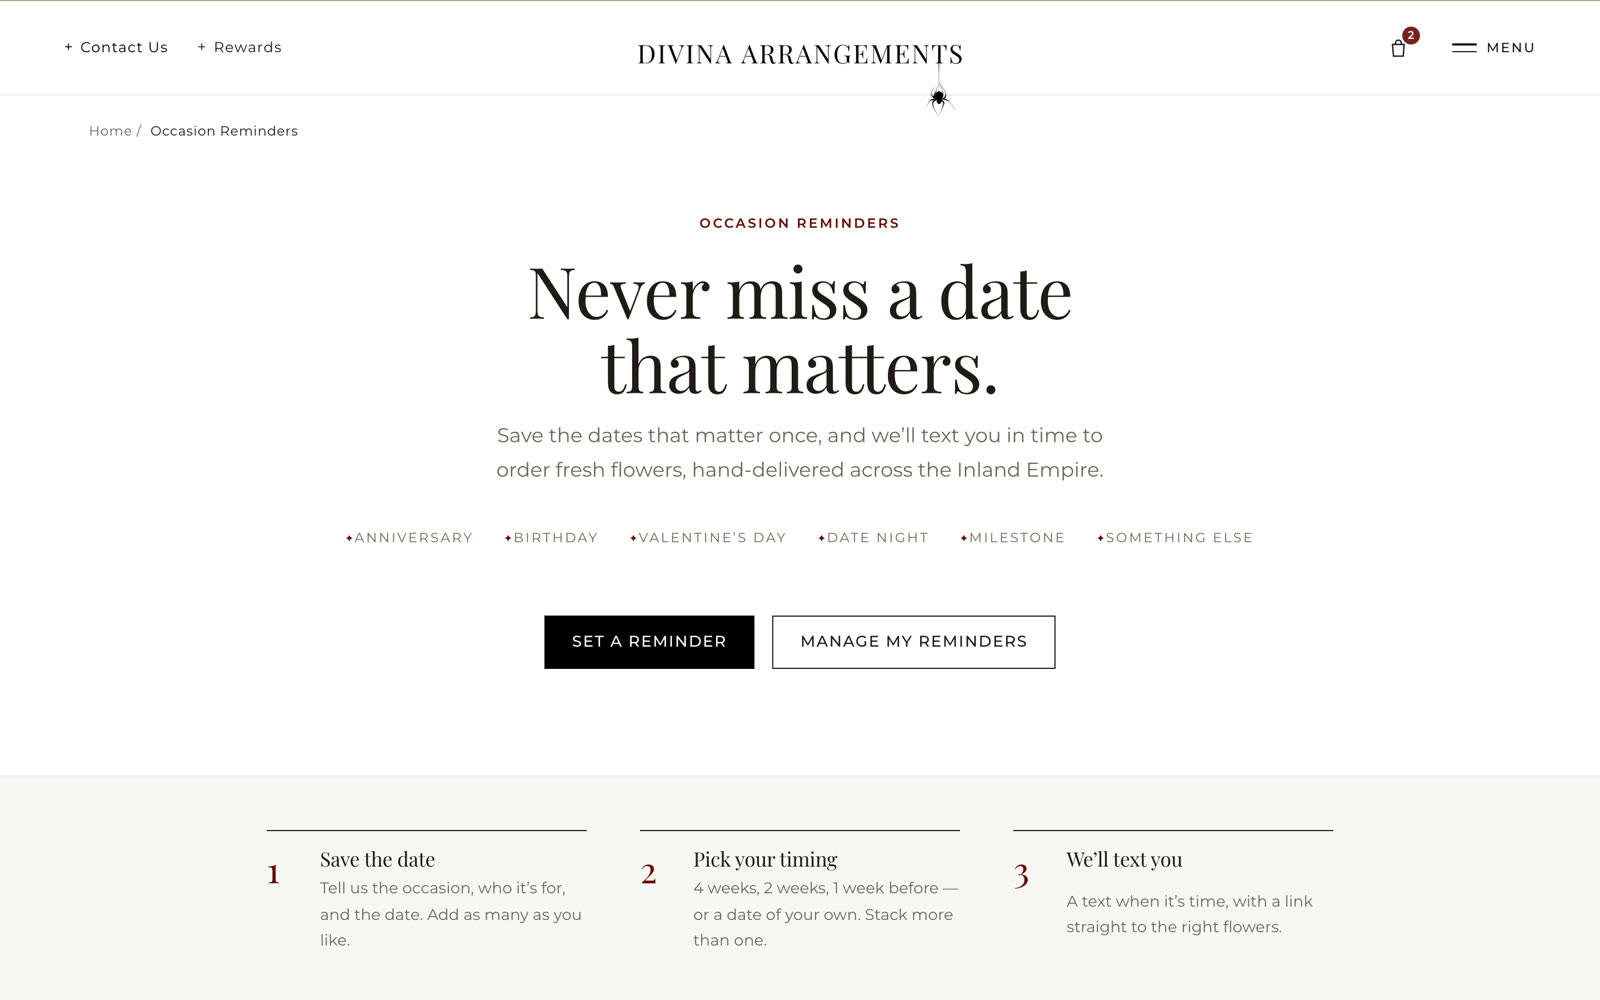Click the 'Save the date' step heading
This screenshot has height=1000, width=1600.
pos(377,860)
